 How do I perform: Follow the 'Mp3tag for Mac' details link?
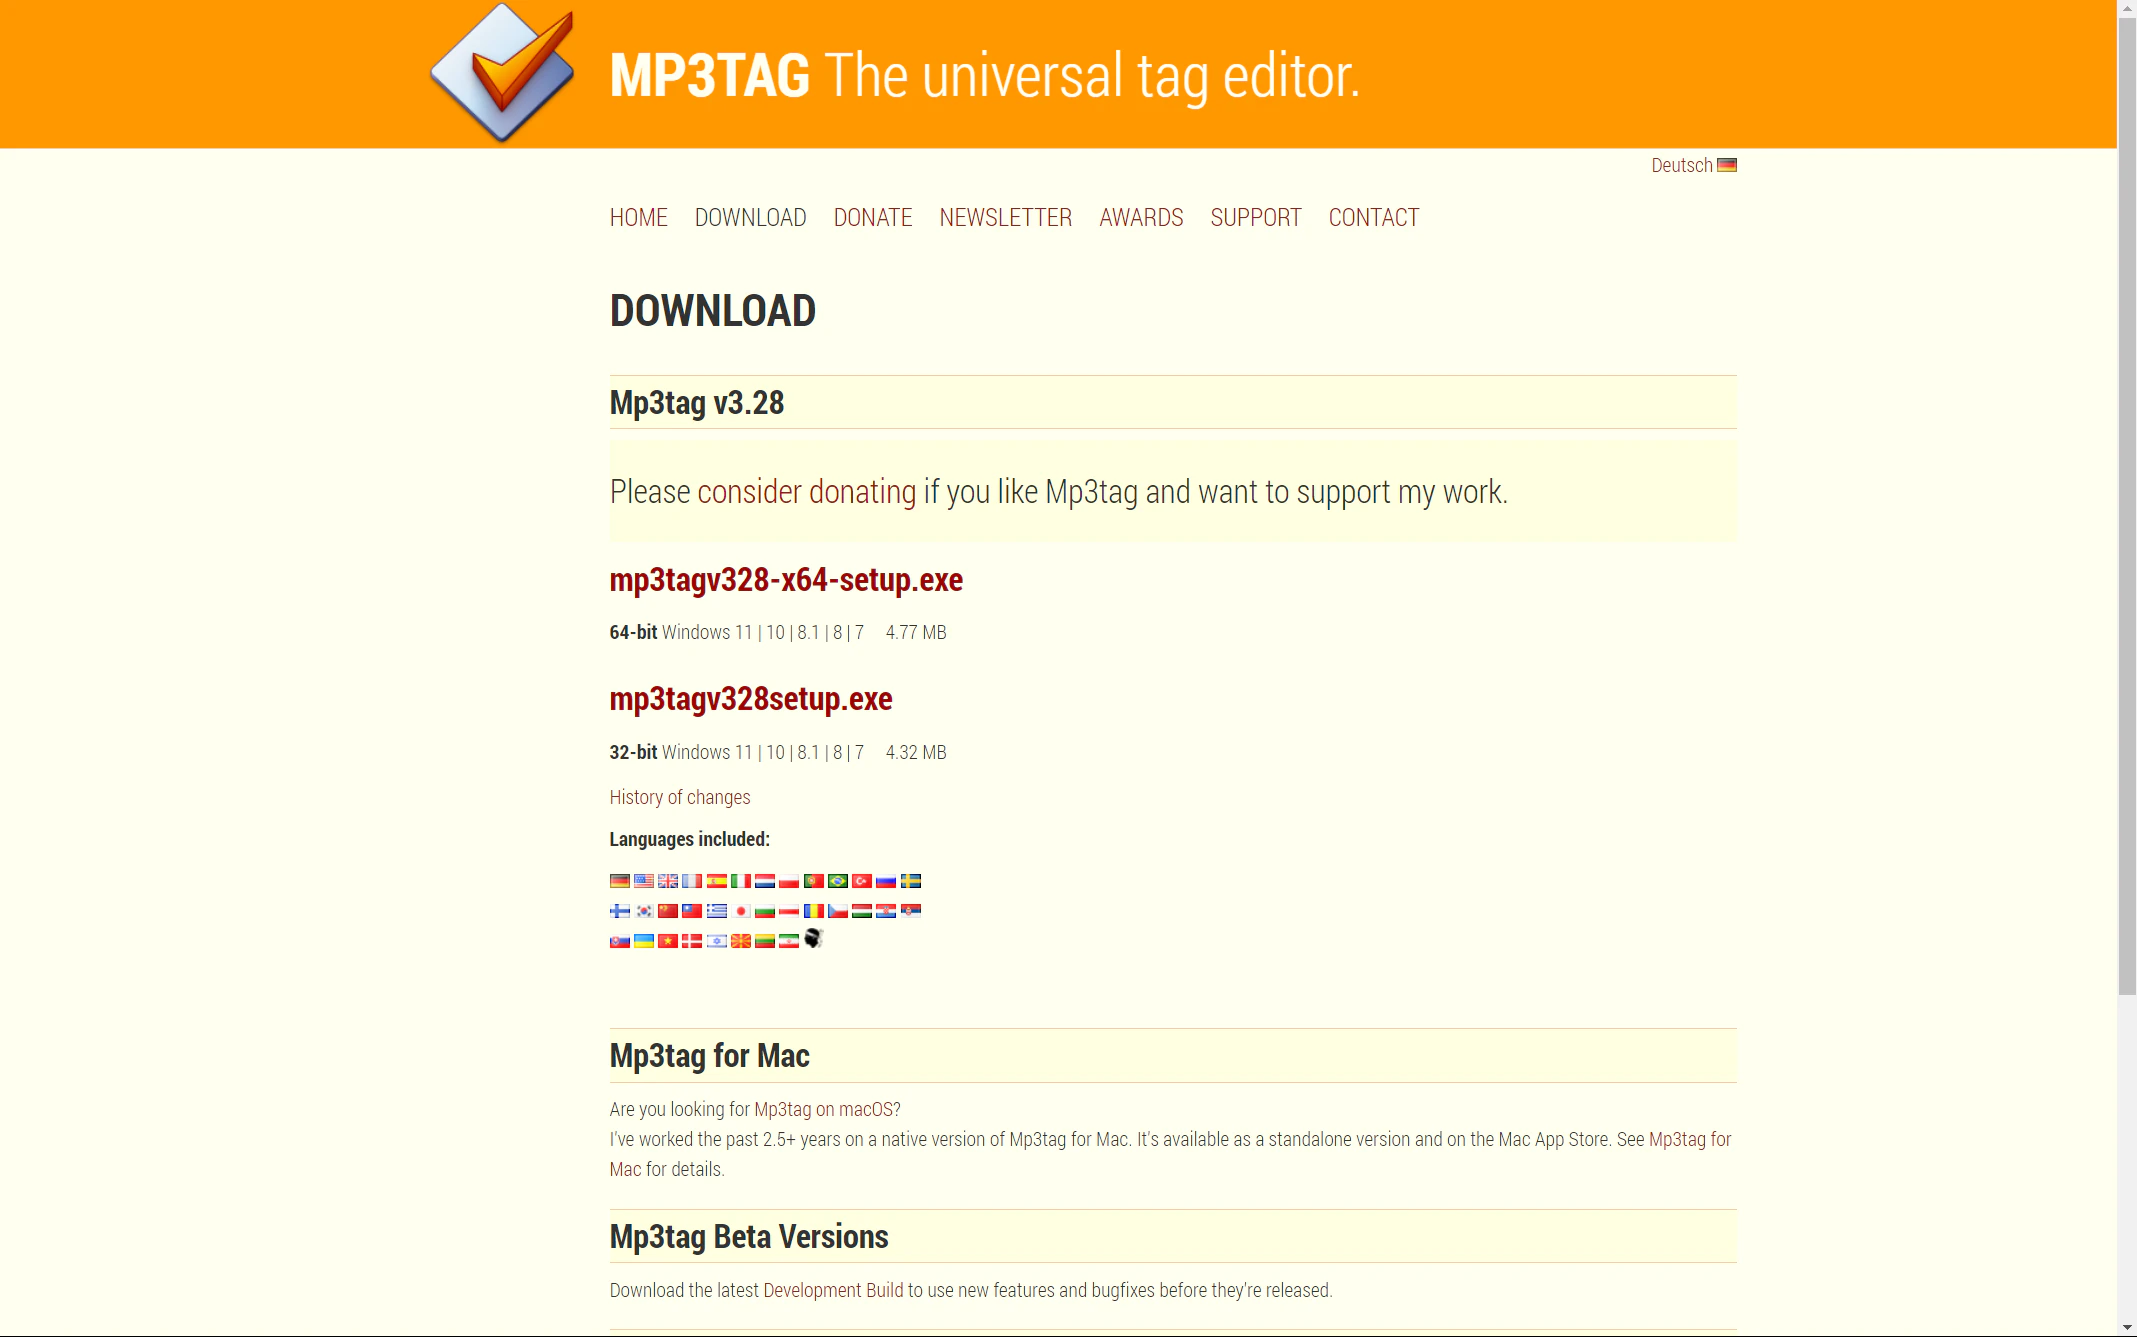pyautogui.click(x=1690, y=1139)
